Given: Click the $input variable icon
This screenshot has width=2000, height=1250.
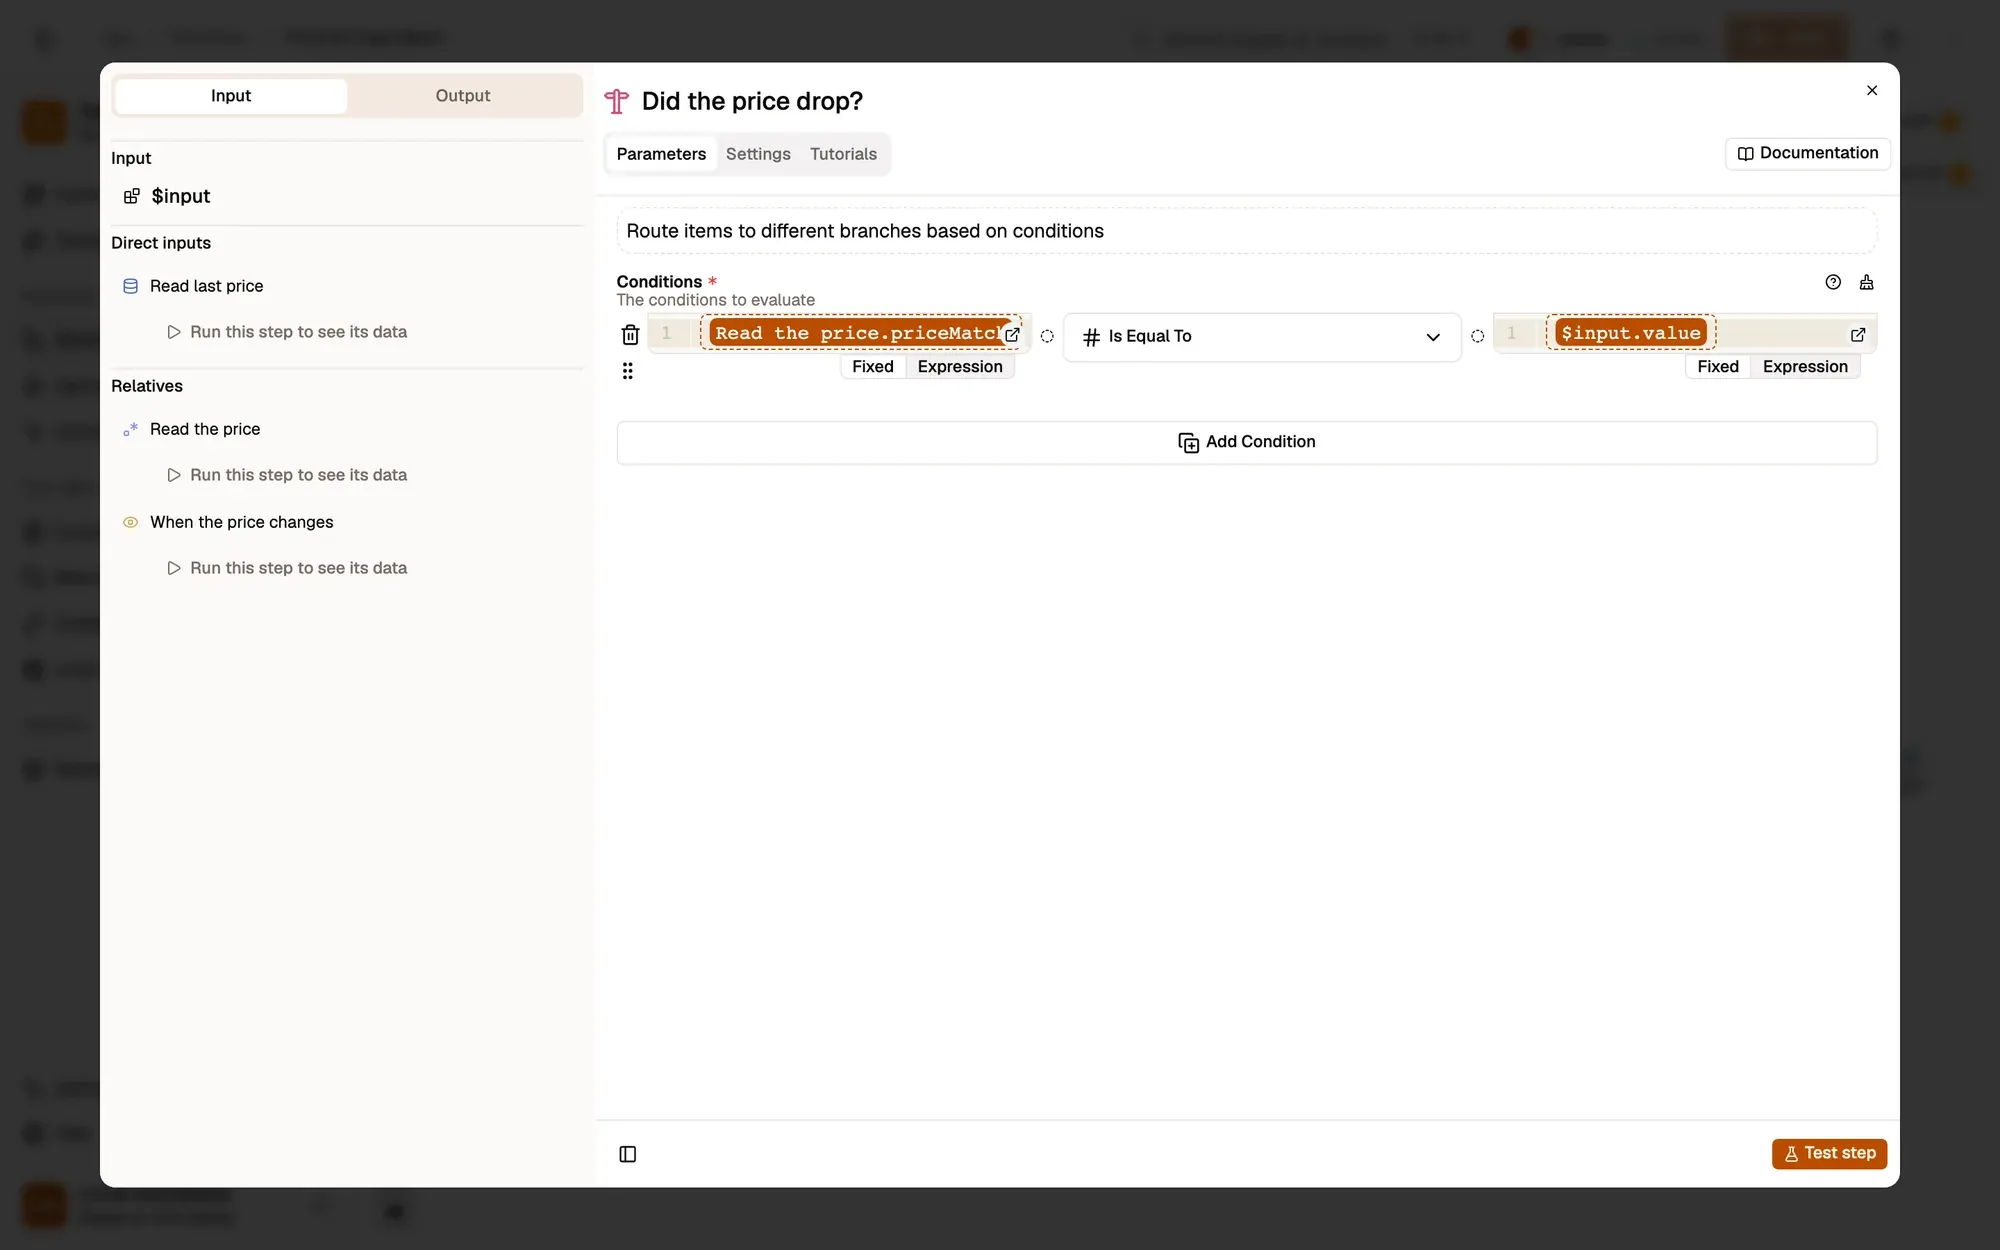Looking at the screenshot, I should point(131,196).
